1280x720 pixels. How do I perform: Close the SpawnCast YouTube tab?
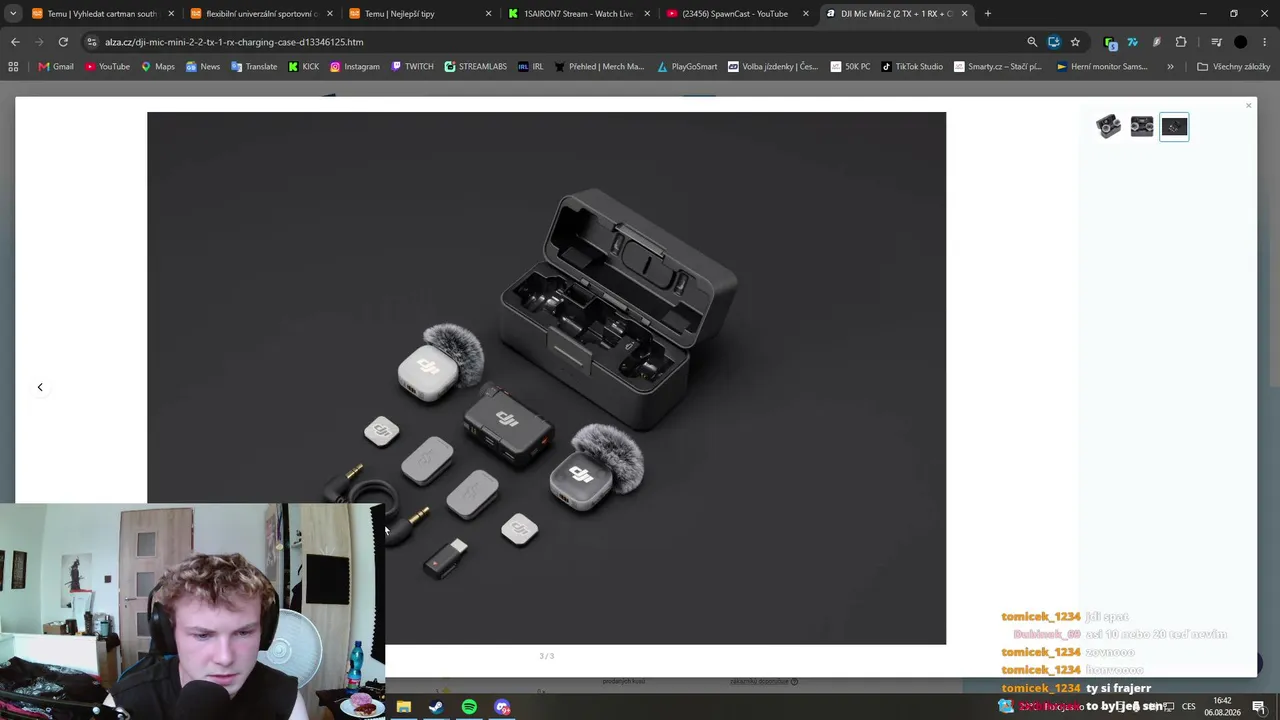(x=806, y=14)
